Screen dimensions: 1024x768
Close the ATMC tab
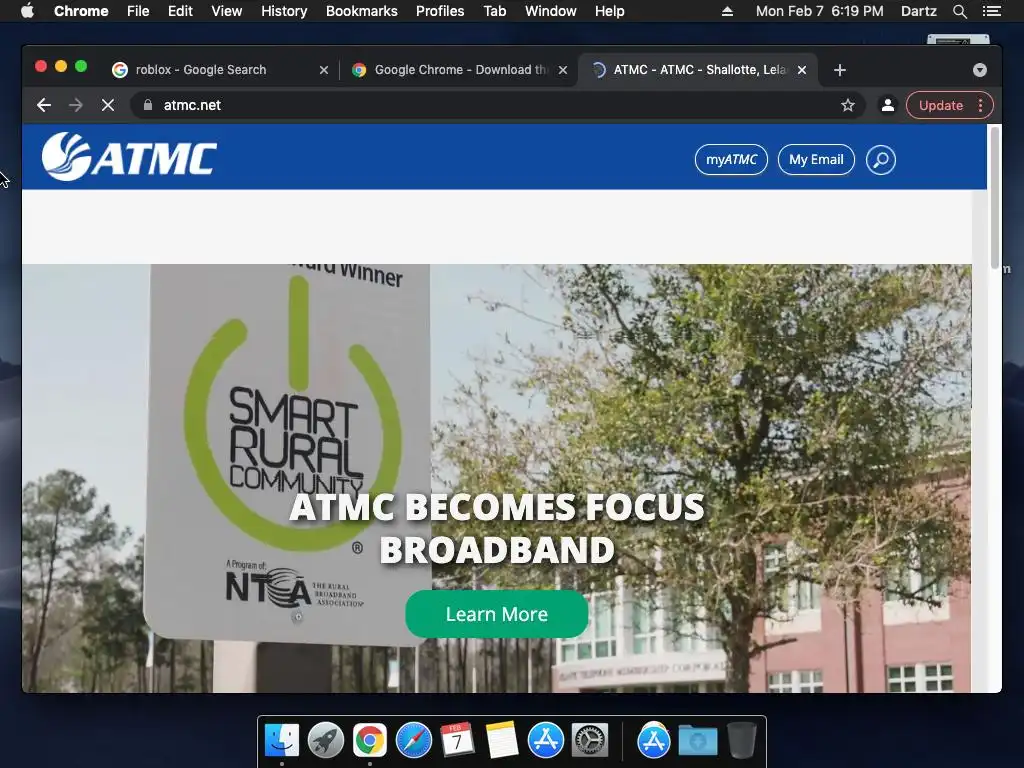(x=802, y=70)
